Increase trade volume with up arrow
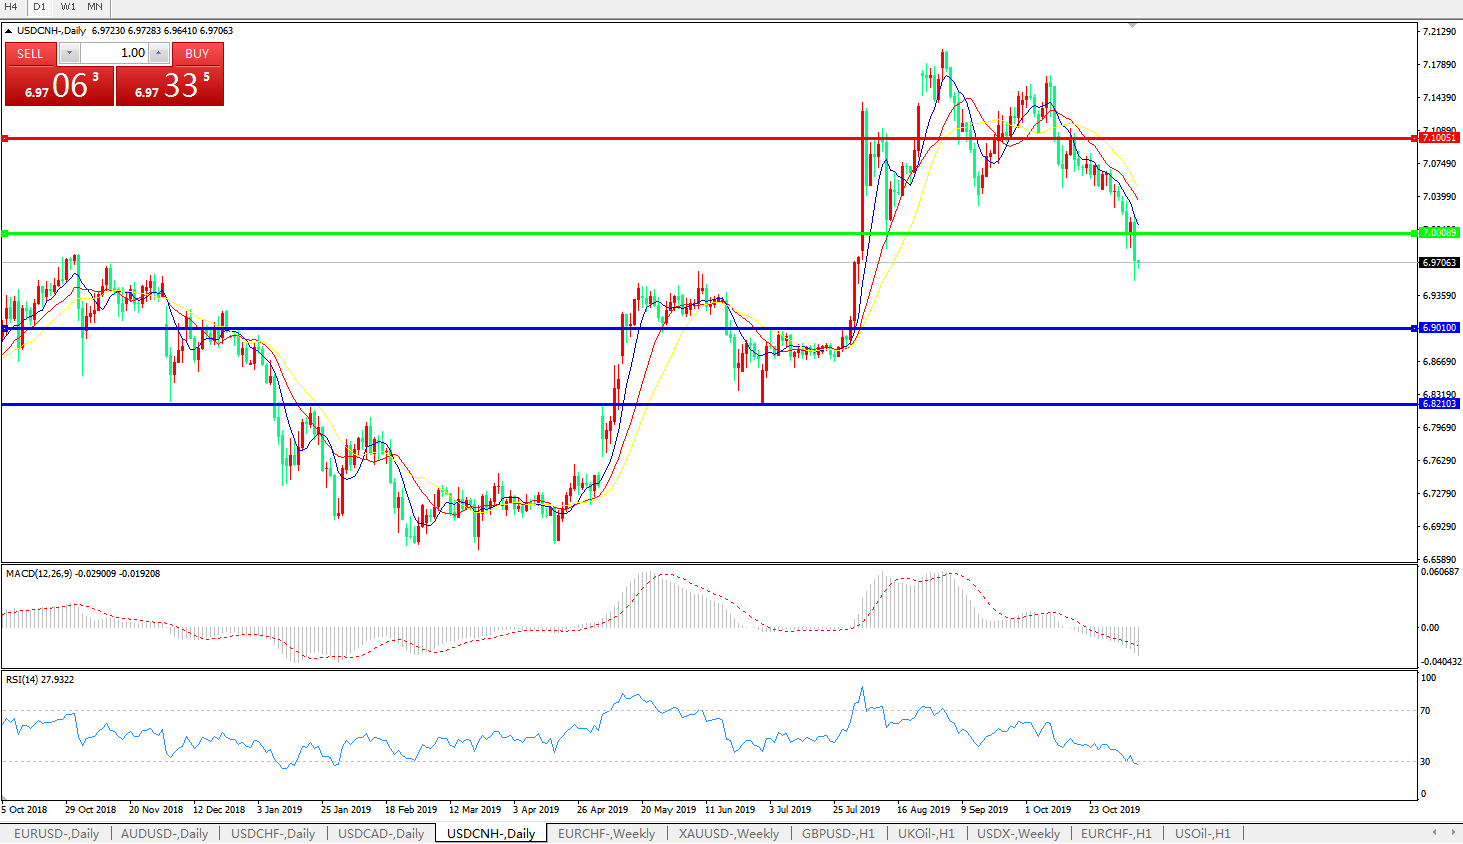 (x=158, y=53)
